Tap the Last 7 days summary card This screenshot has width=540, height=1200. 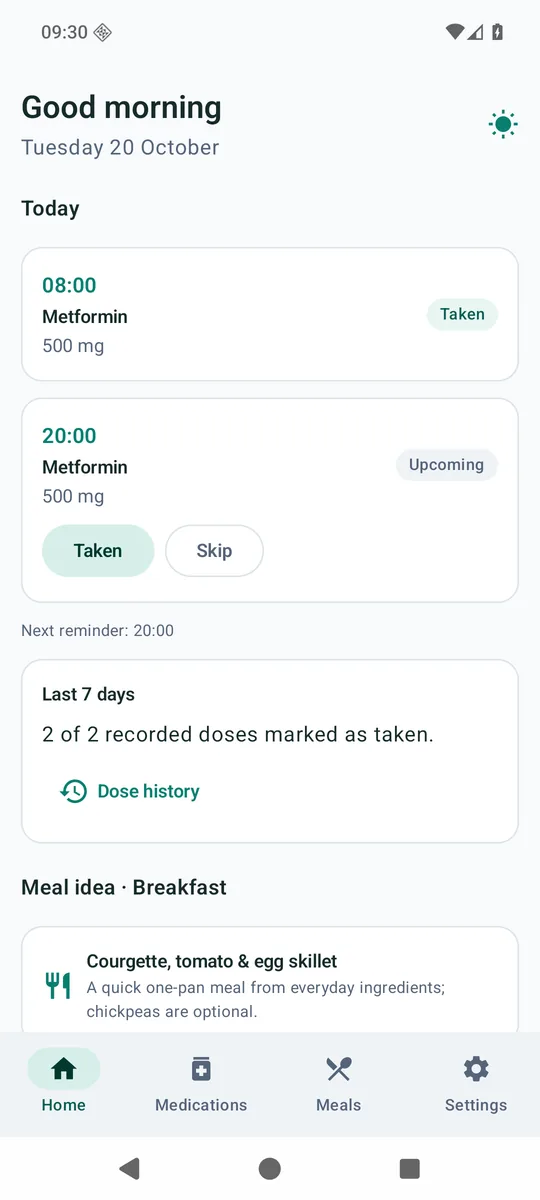coord(270,751)
